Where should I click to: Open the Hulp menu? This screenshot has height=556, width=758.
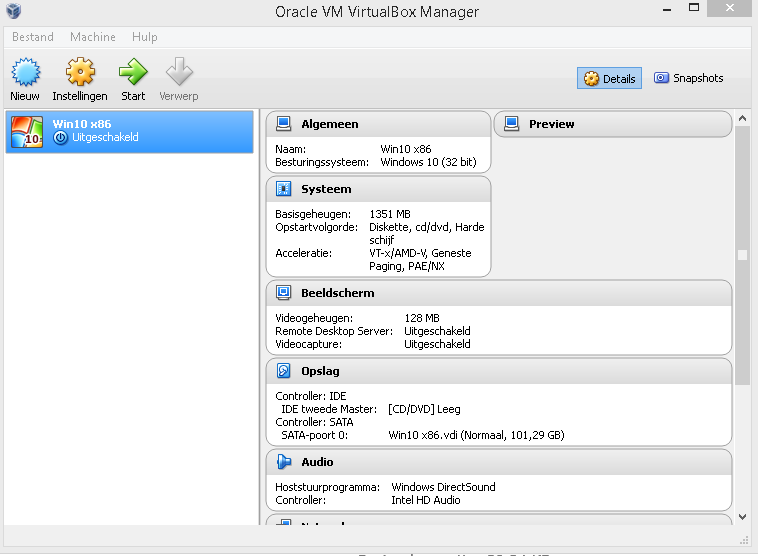coord(145,37)
